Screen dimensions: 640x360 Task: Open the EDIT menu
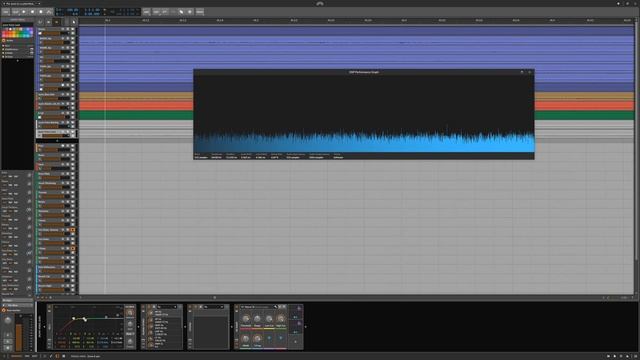(x=156, y=12)
